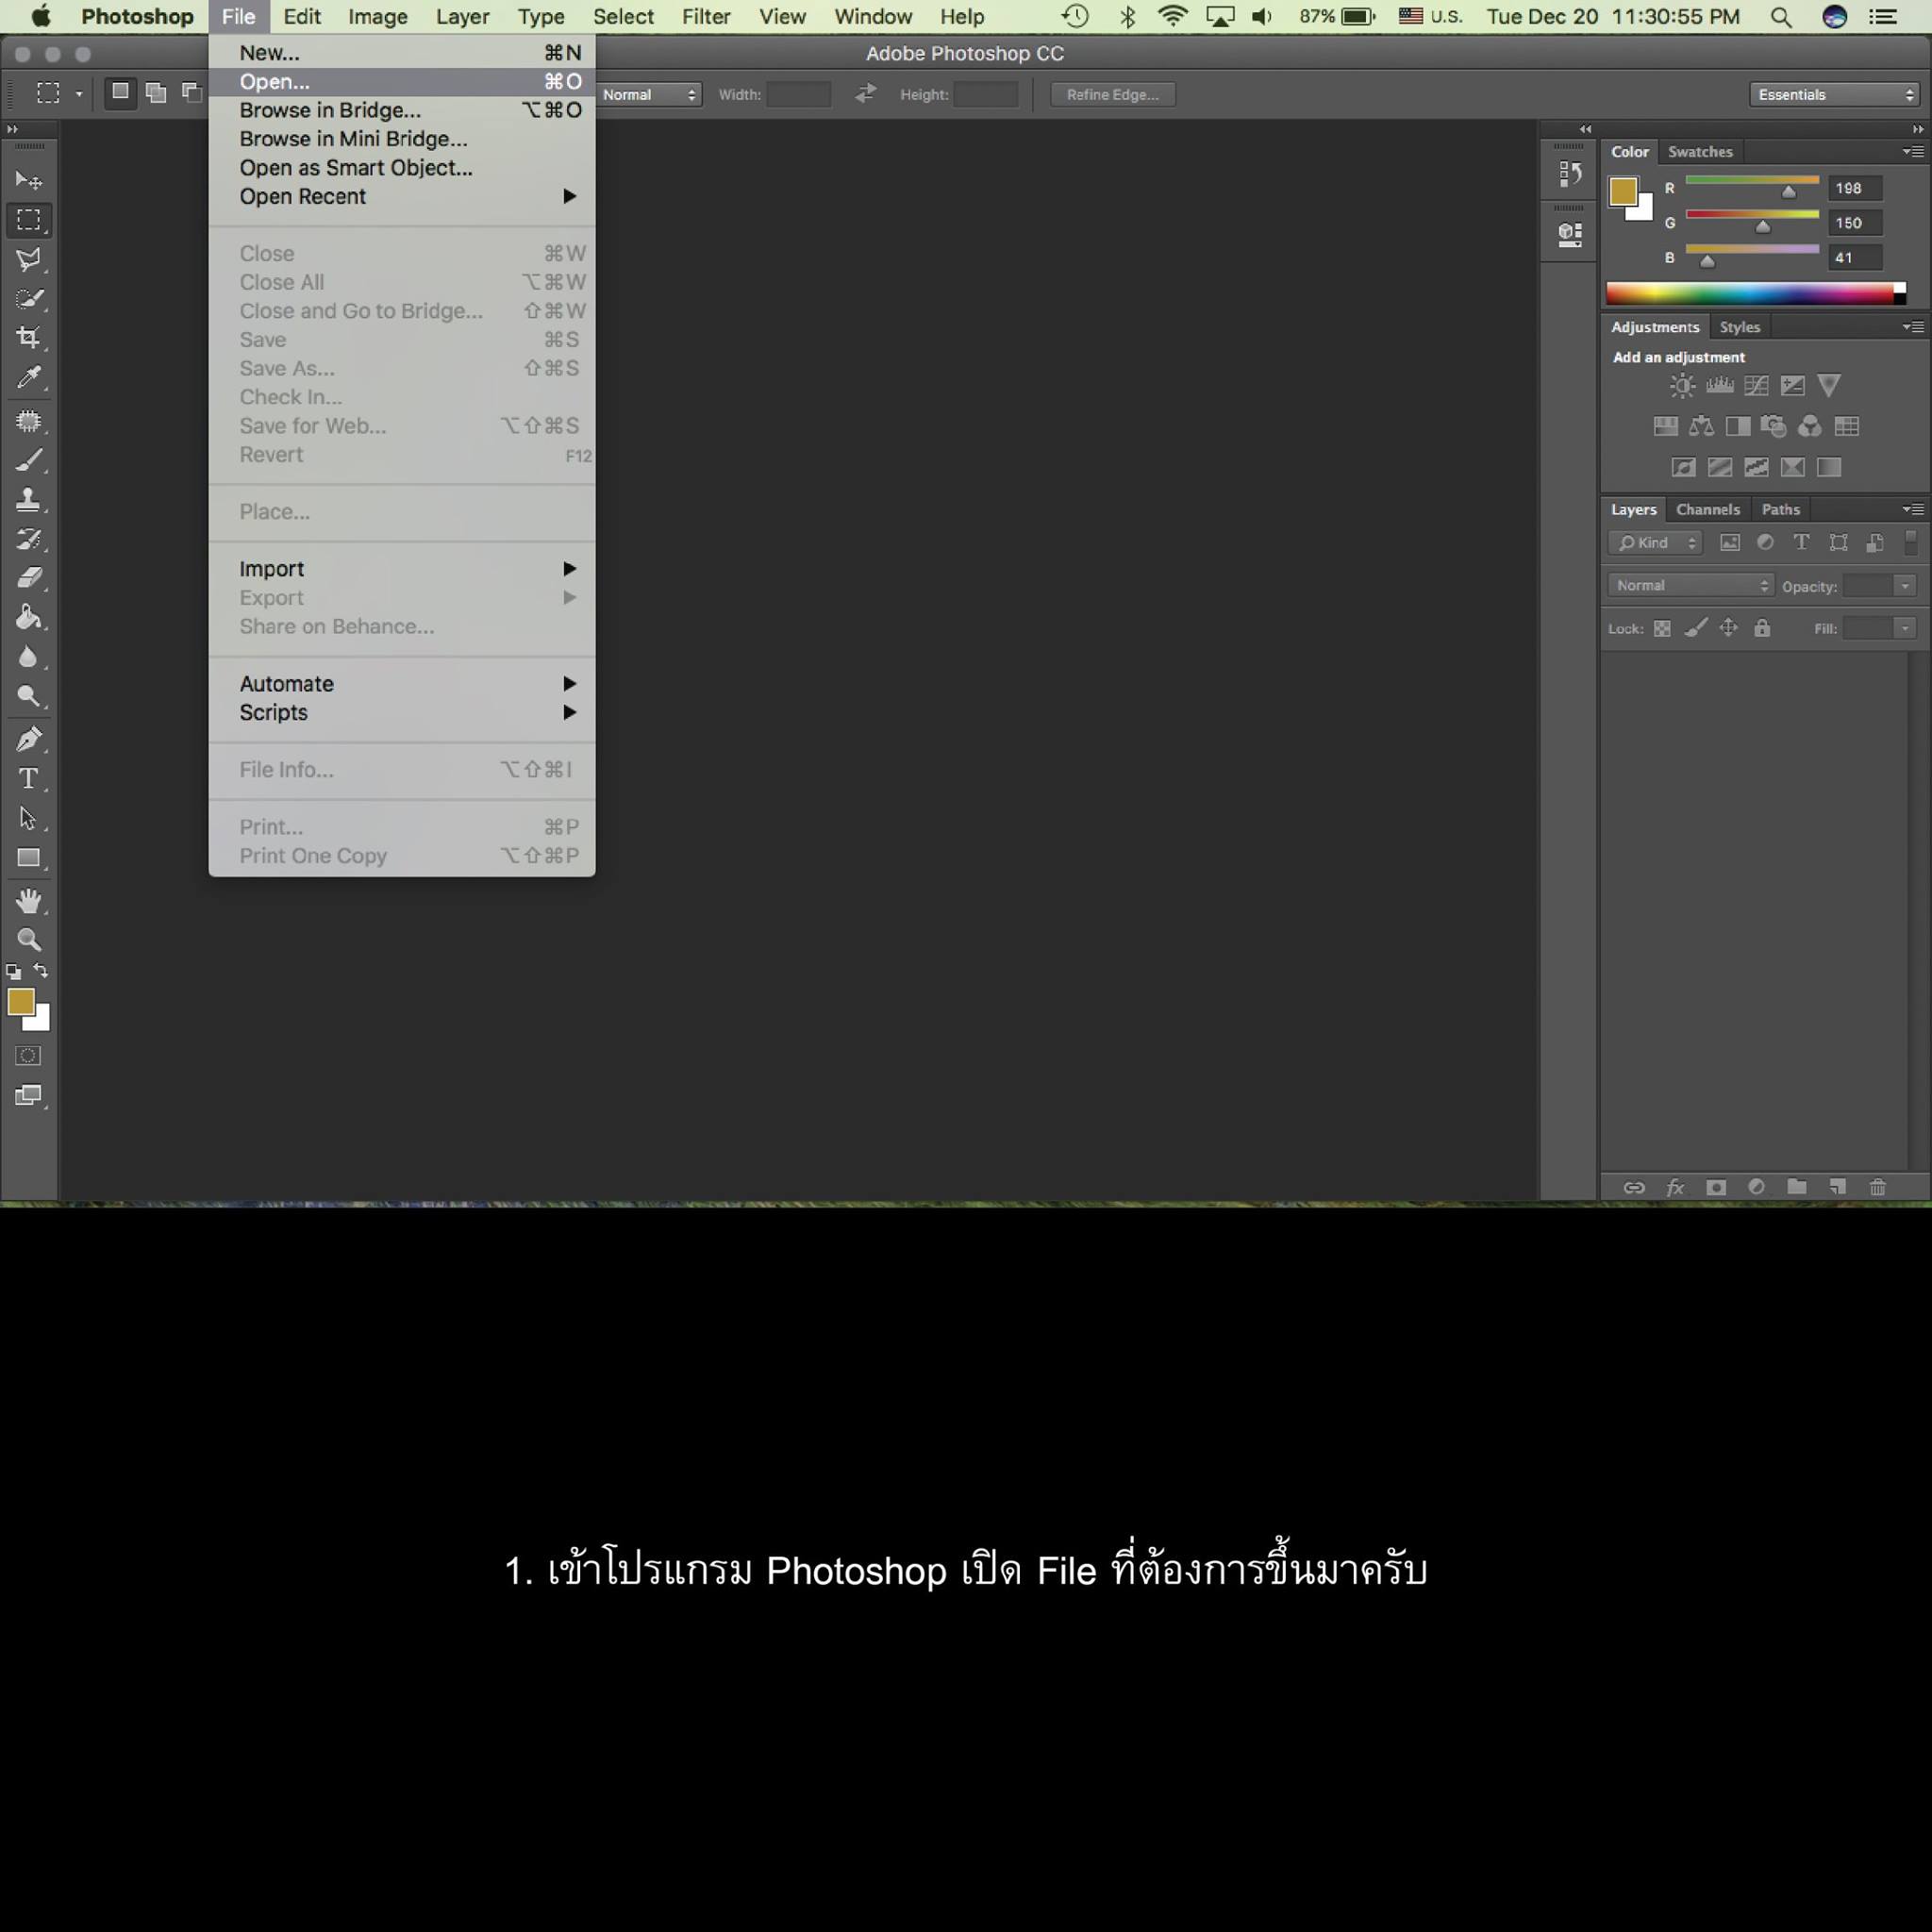Image resolution: width=1932 pixels, height=1932 pixels.
Task: Switch to the Channels tab
Action: tap(1708, 510)
